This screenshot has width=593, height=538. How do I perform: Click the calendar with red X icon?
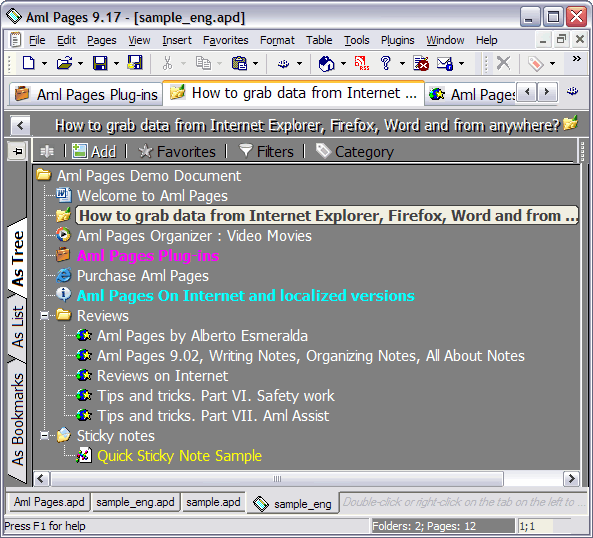tap(421, 63)
